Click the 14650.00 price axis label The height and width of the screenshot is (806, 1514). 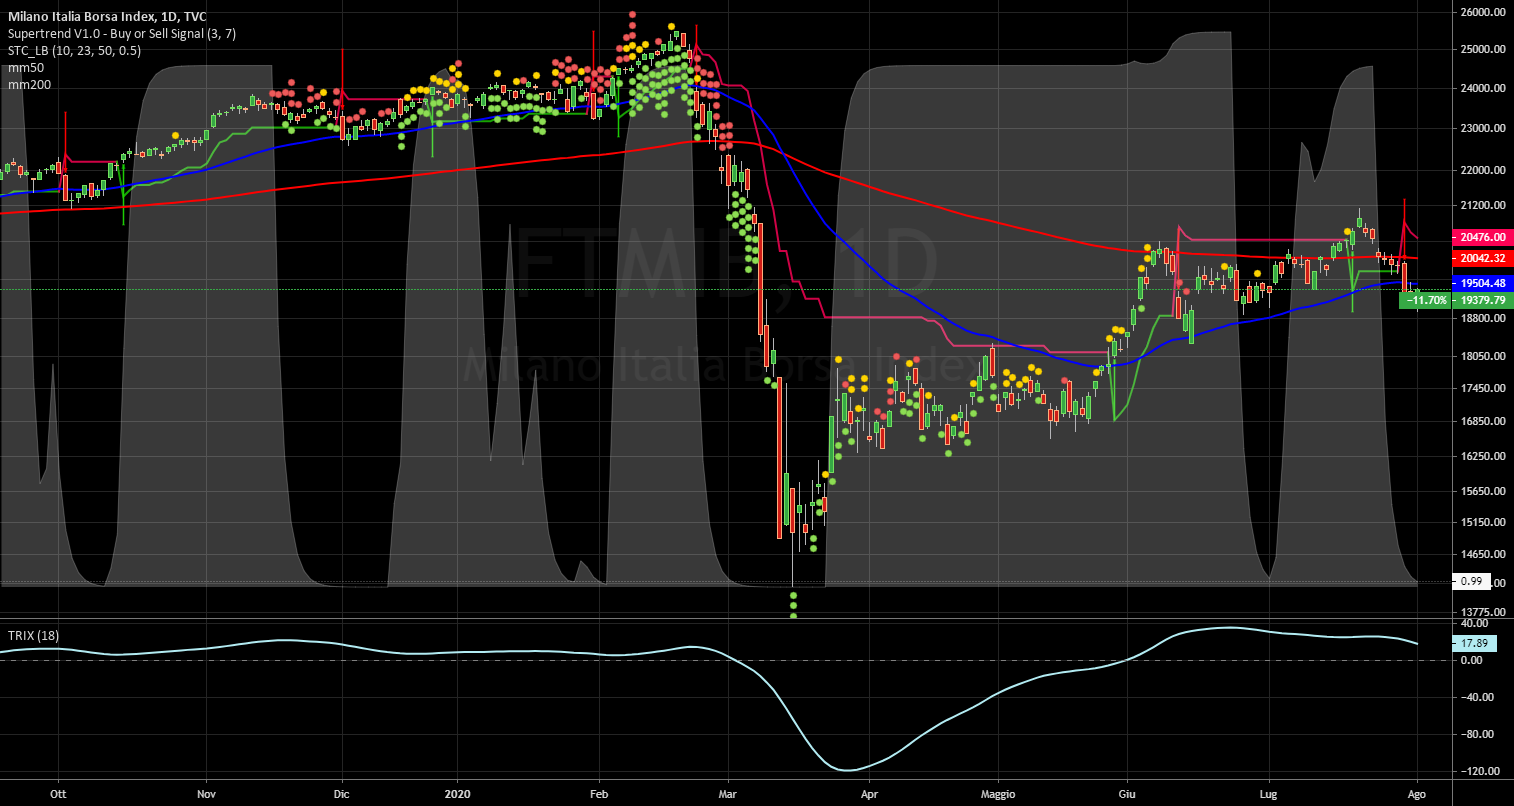point(1482,554)
